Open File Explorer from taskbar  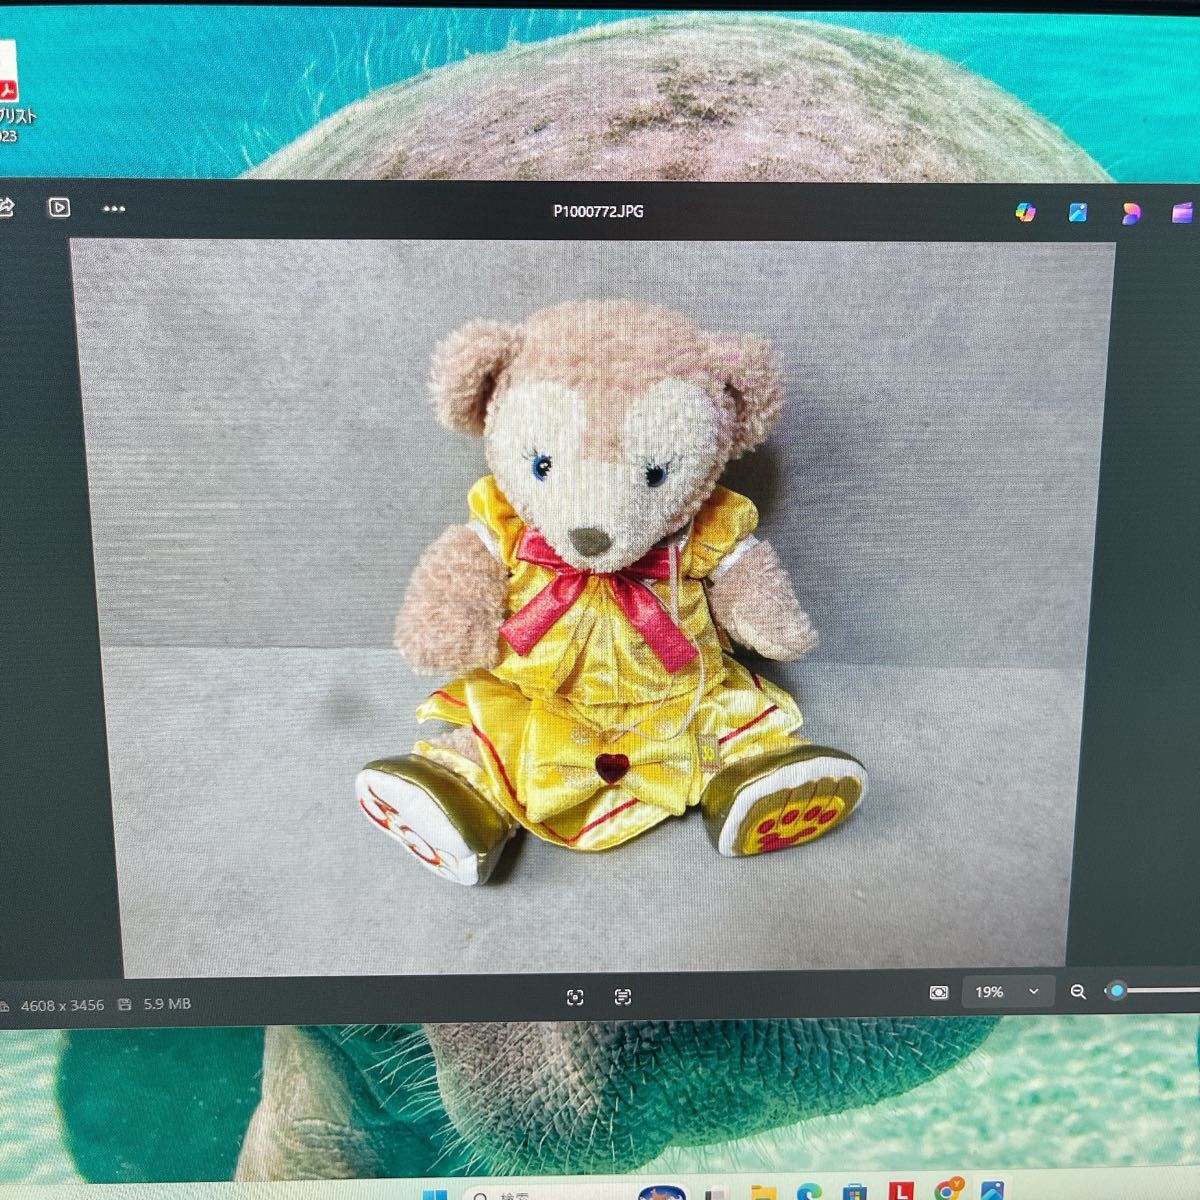coord(763,1191)
